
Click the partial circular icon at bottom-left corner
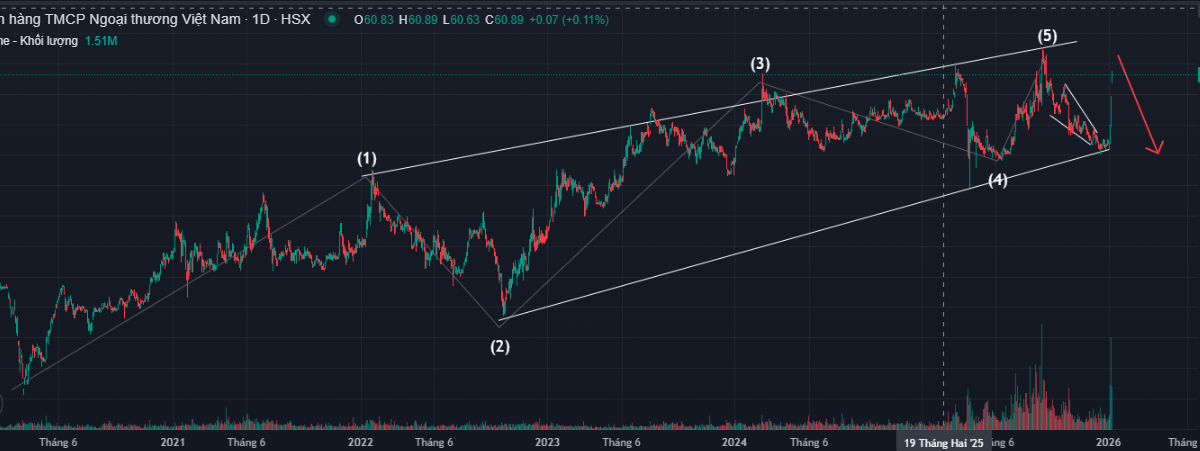2,405
